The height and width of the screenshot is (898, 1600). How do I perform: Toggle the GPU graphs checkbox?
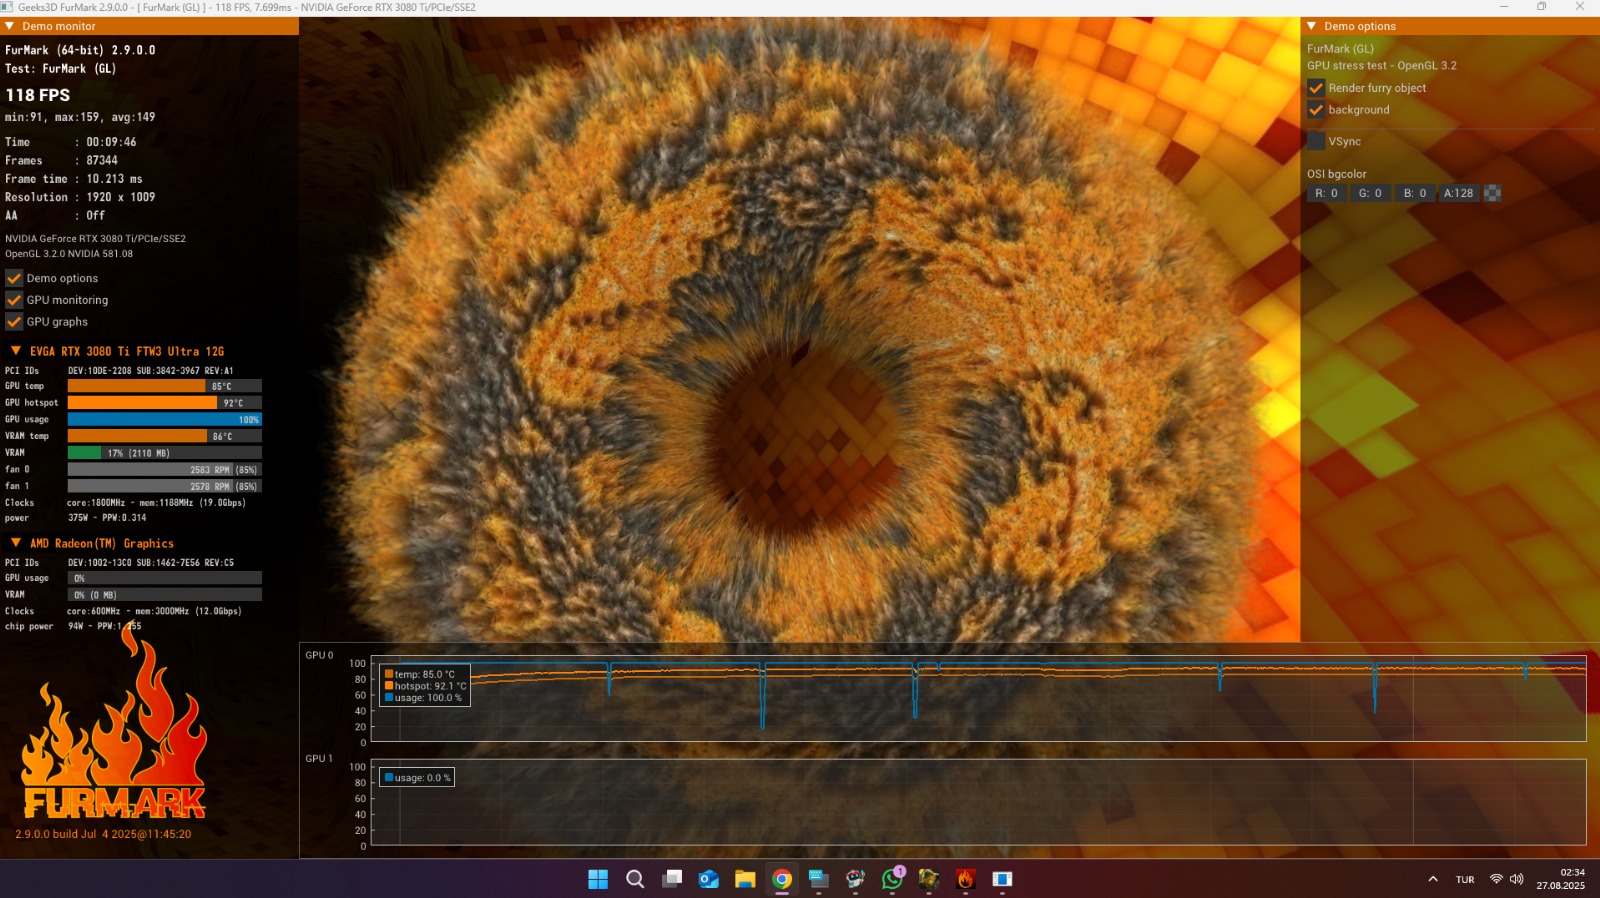click(x=14, y=322)
